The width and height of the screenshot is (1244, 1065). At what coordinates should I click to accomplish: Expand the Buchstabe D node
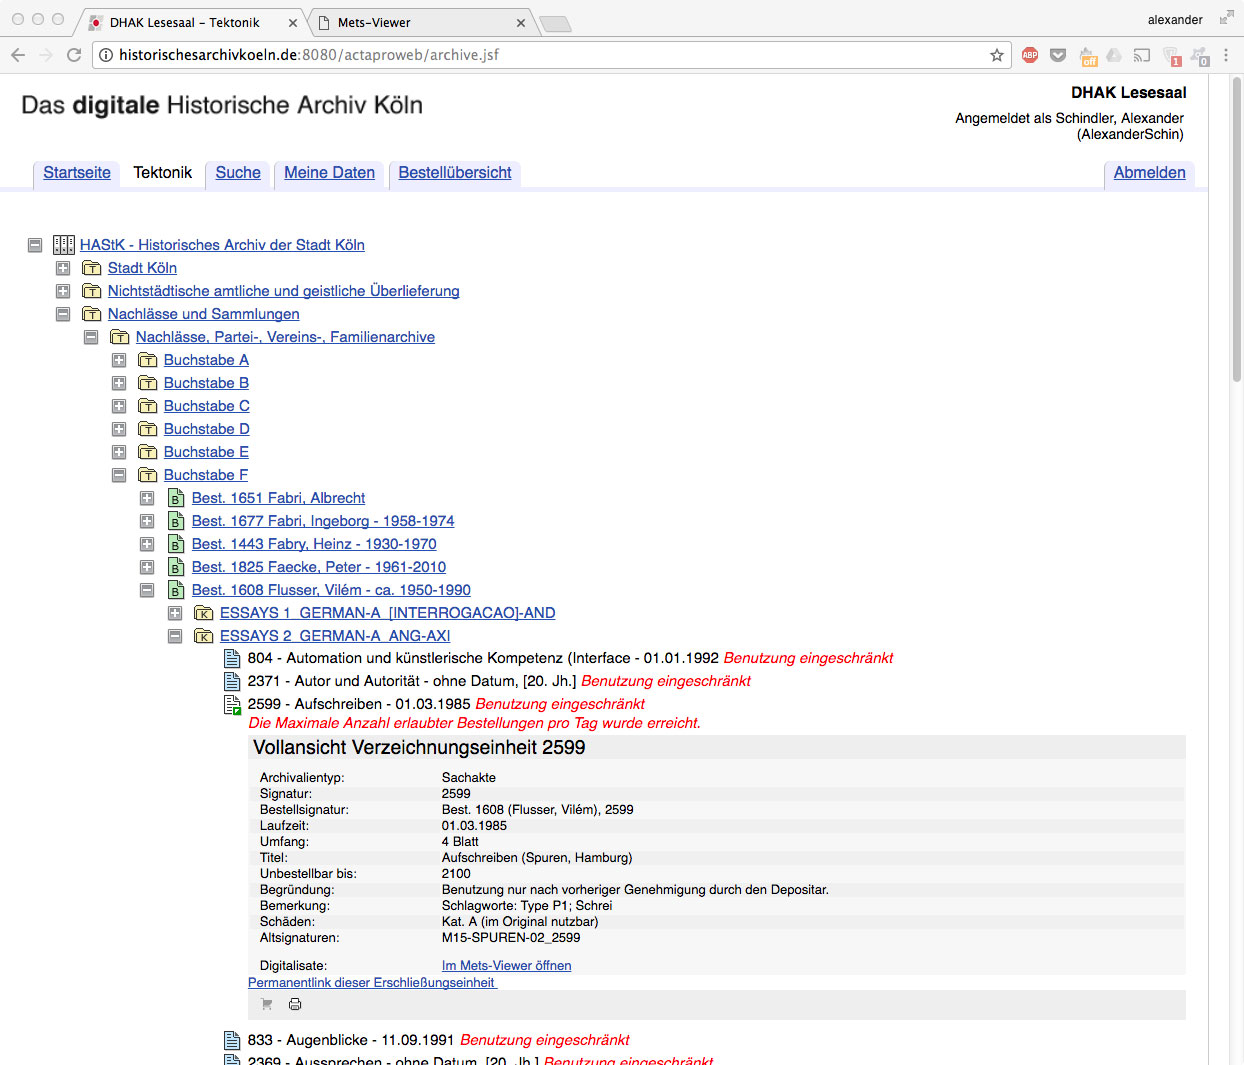pos(119,429)
